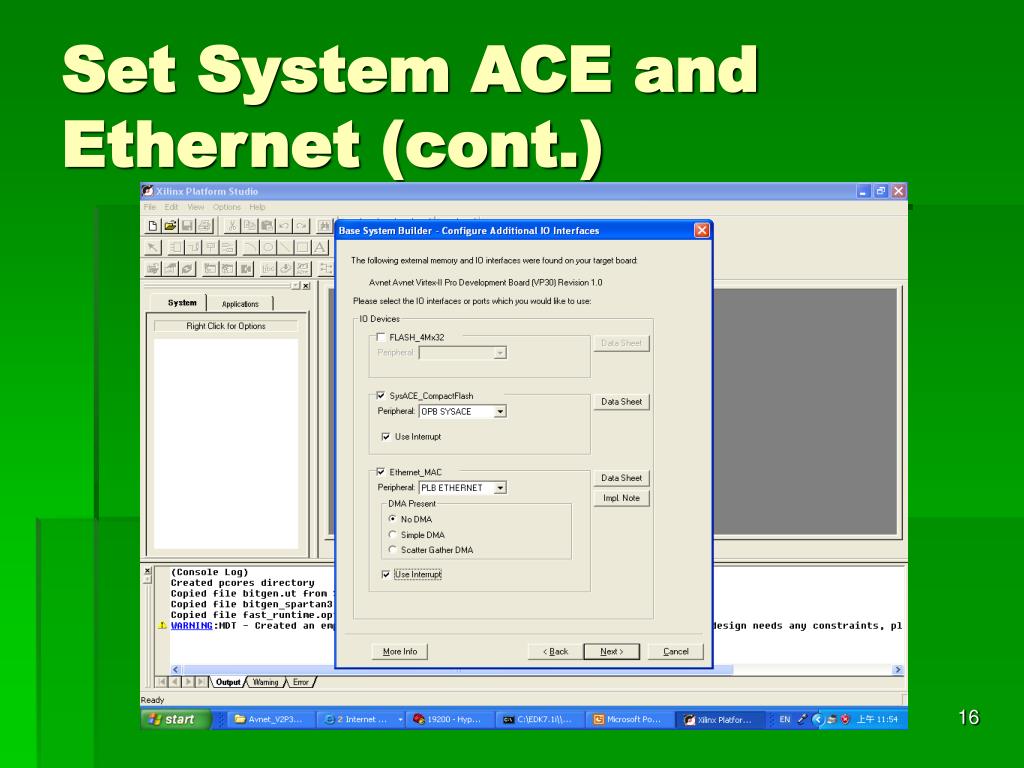Viewport: 1024px width, 768px height.
Task: Select the arc drawing tool
Action: [250, 248]
